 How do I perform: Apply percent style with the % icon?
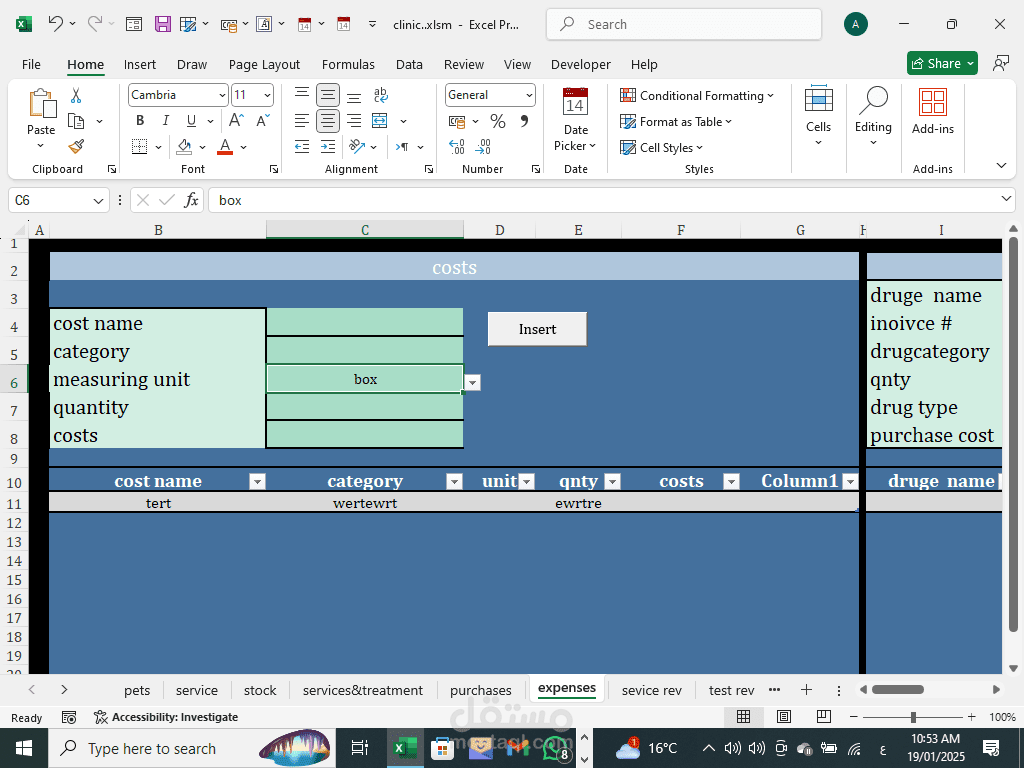coord(498,121)
